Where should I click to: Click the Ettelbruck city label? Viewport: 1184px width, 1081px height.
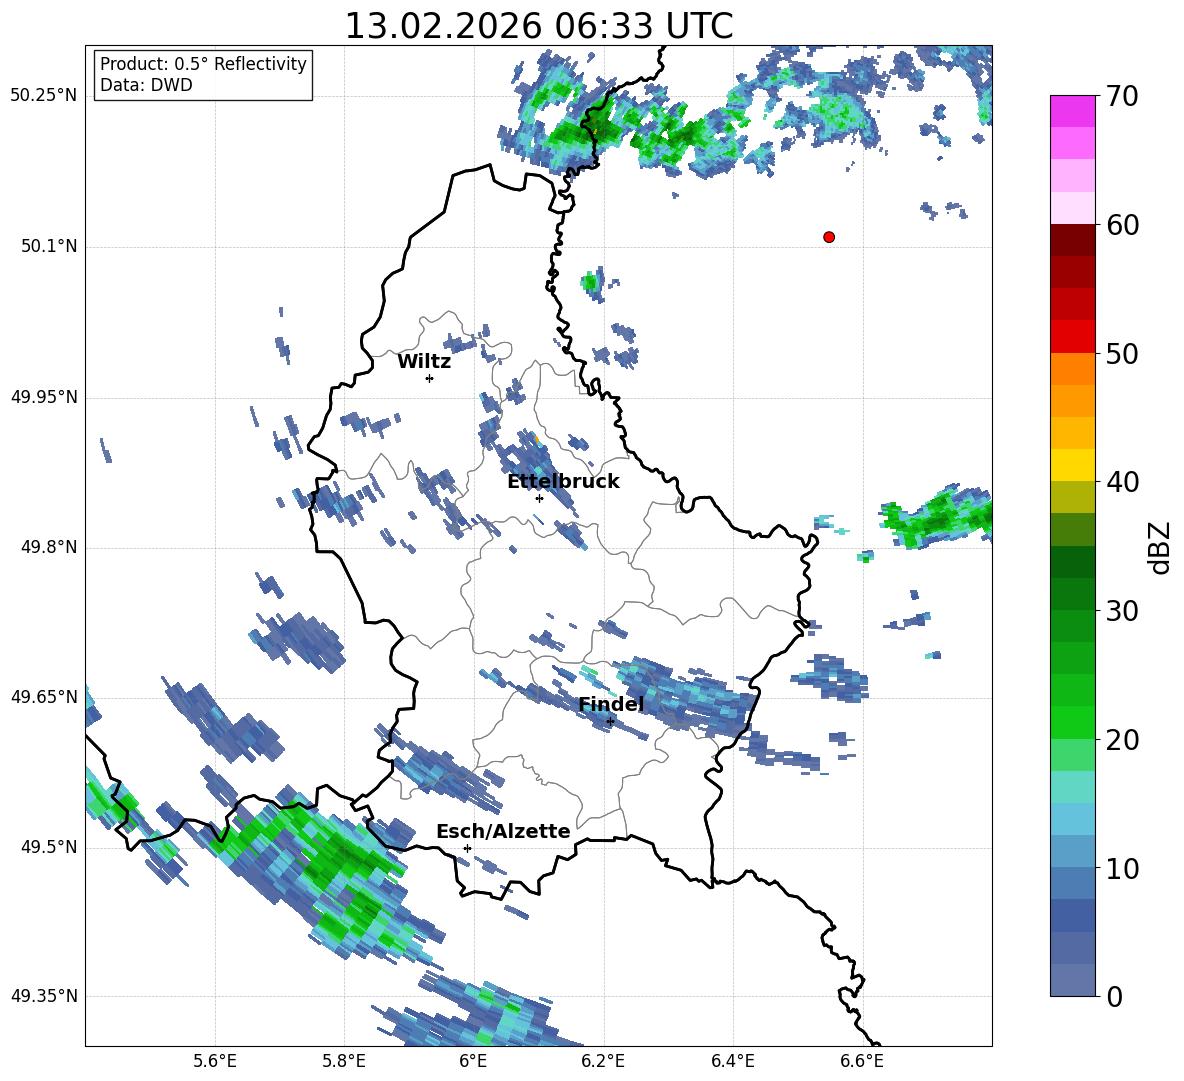point(563,482)
